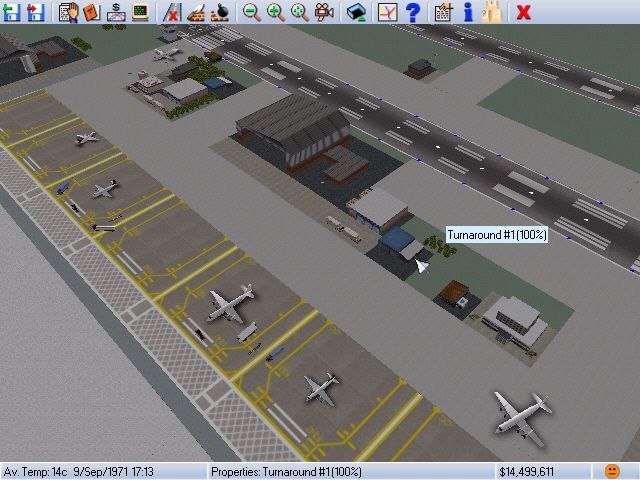The width and height of the screenshot is (640, 480).
Task: Click the orange face status icon
Action: [612, 471]
